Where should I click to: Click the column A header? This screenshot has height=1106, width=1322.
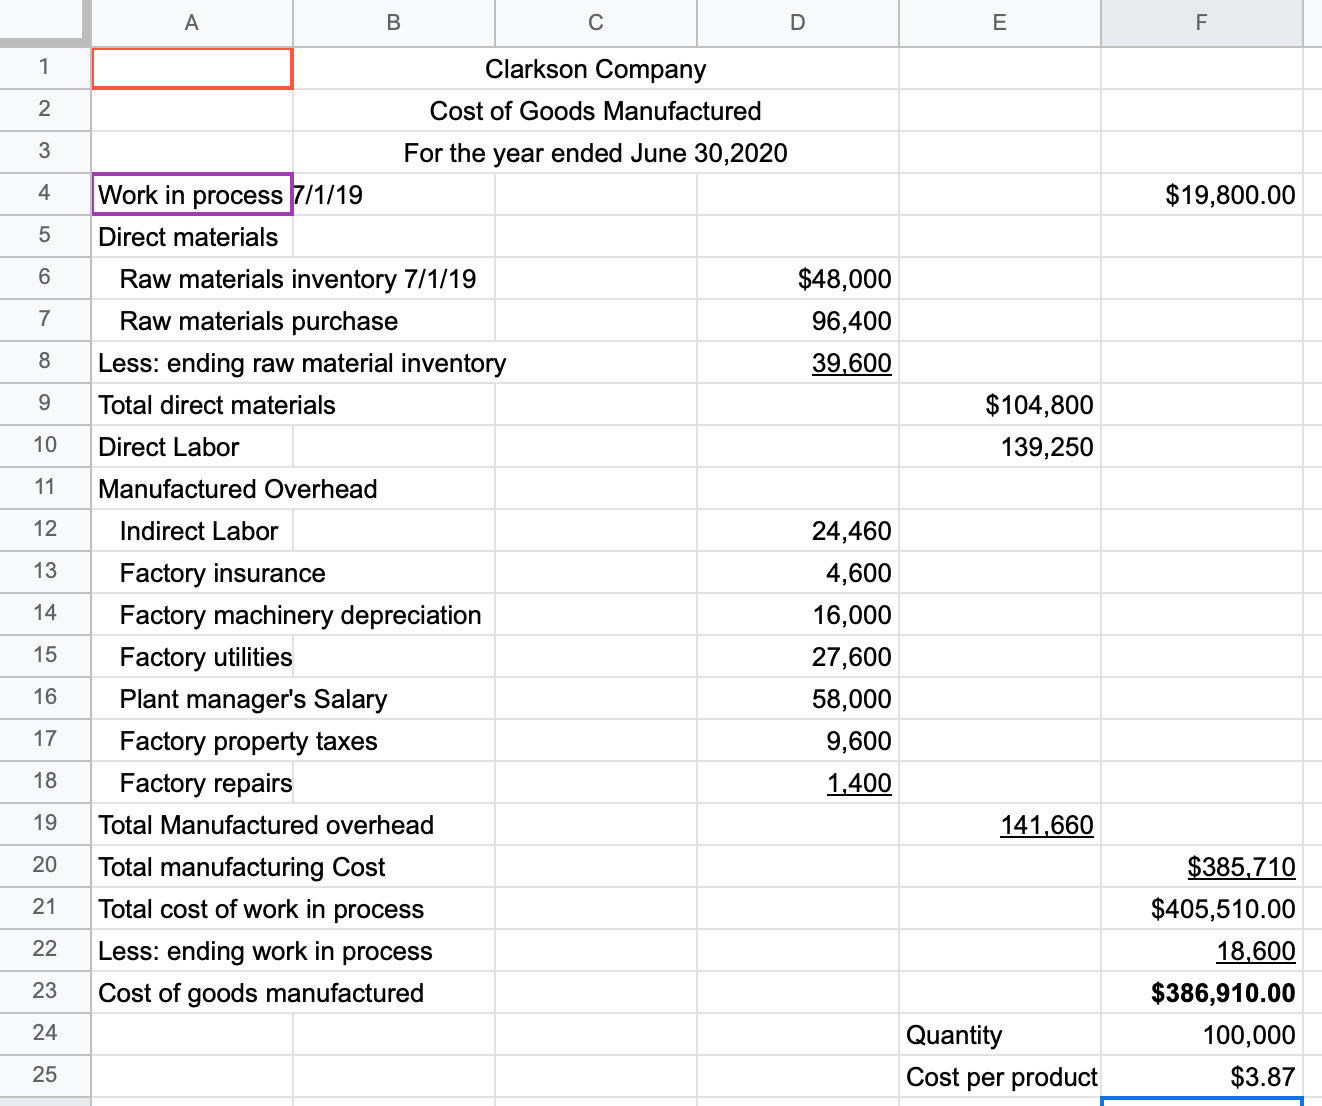click(191, 22)
